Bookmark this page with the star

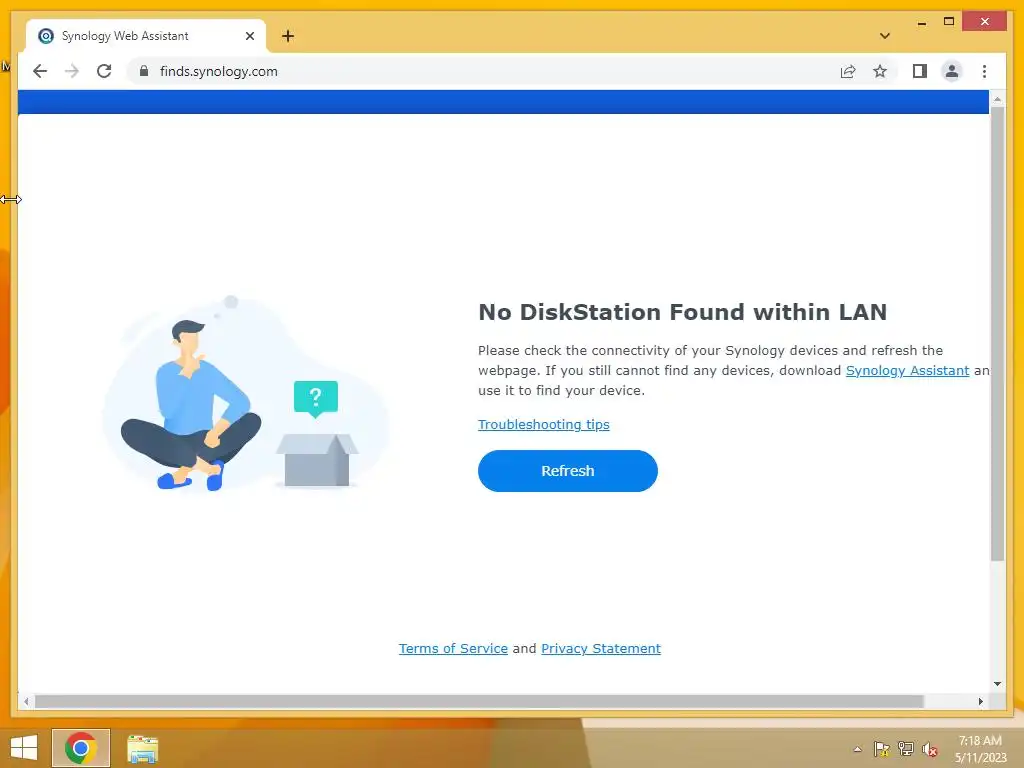880,71
